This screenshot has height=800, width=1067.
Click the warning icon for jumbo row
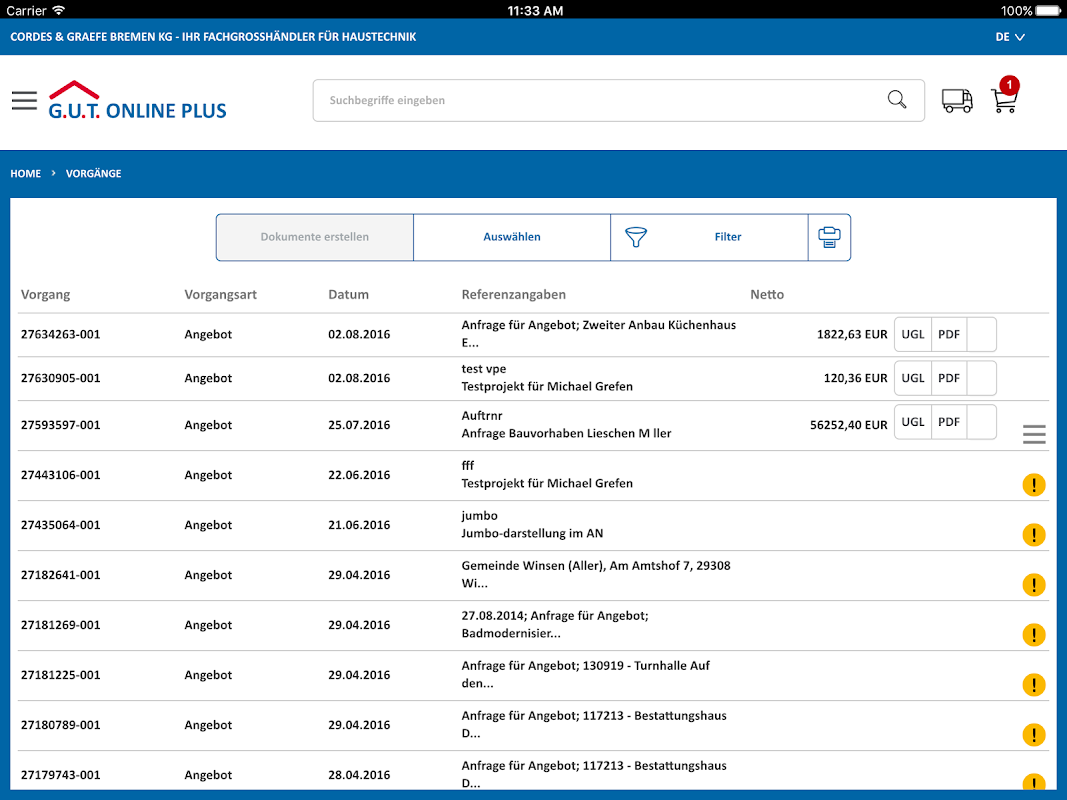click(1034, 535)
